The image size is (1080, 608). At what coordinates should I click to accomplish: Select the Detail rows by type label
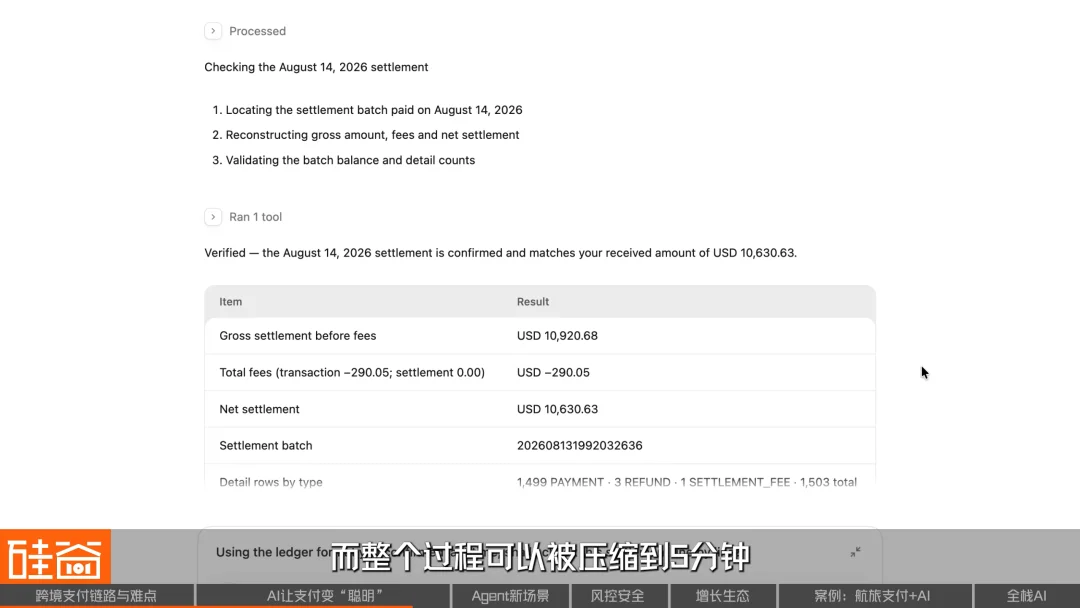(271, 482)
